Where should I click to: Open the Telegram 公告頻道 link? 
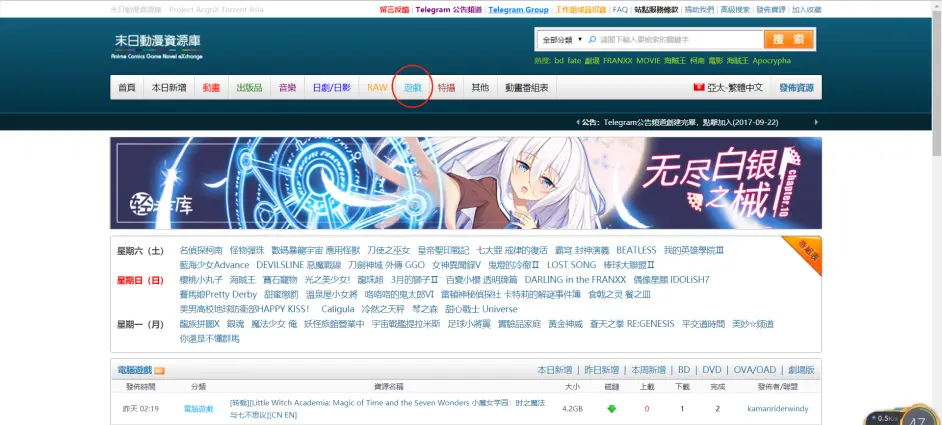point(449,10)
